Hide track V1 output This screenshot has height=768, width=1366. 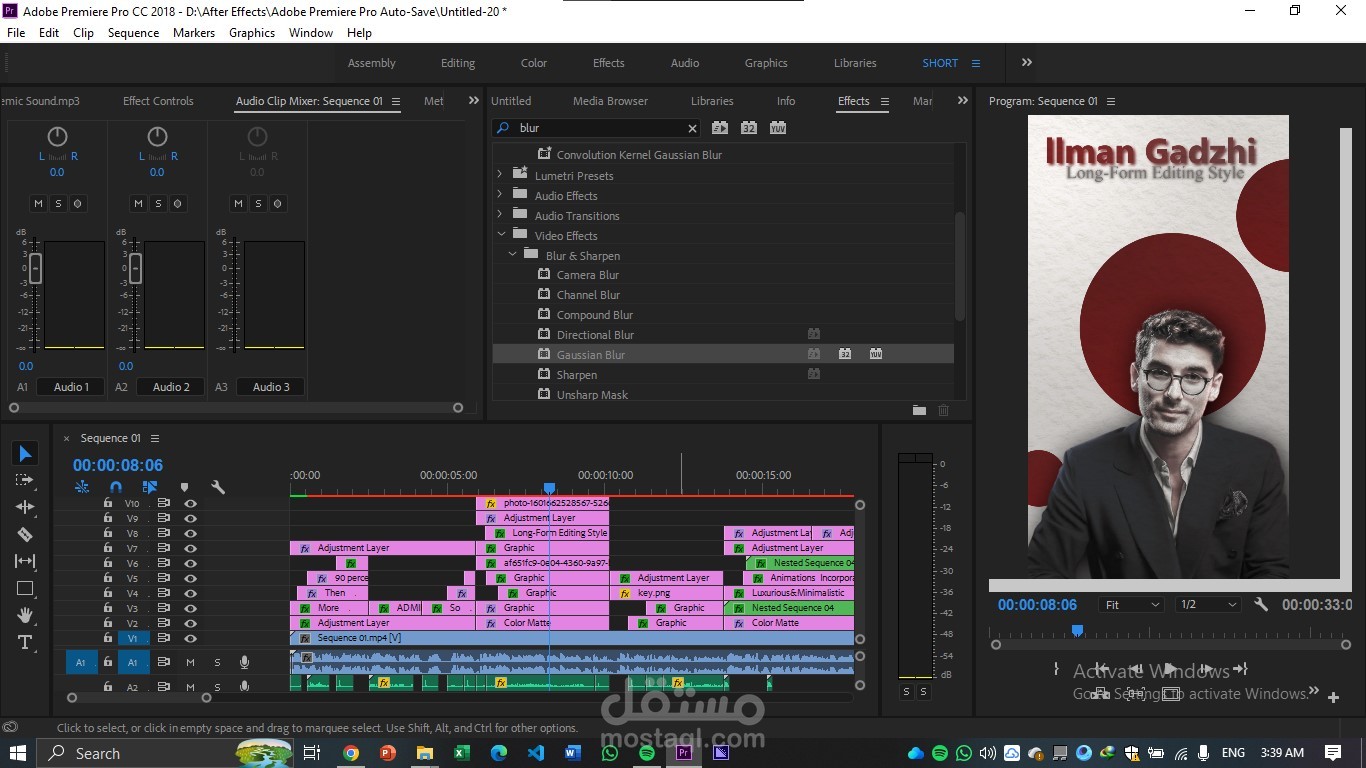[x=190, y=638]
